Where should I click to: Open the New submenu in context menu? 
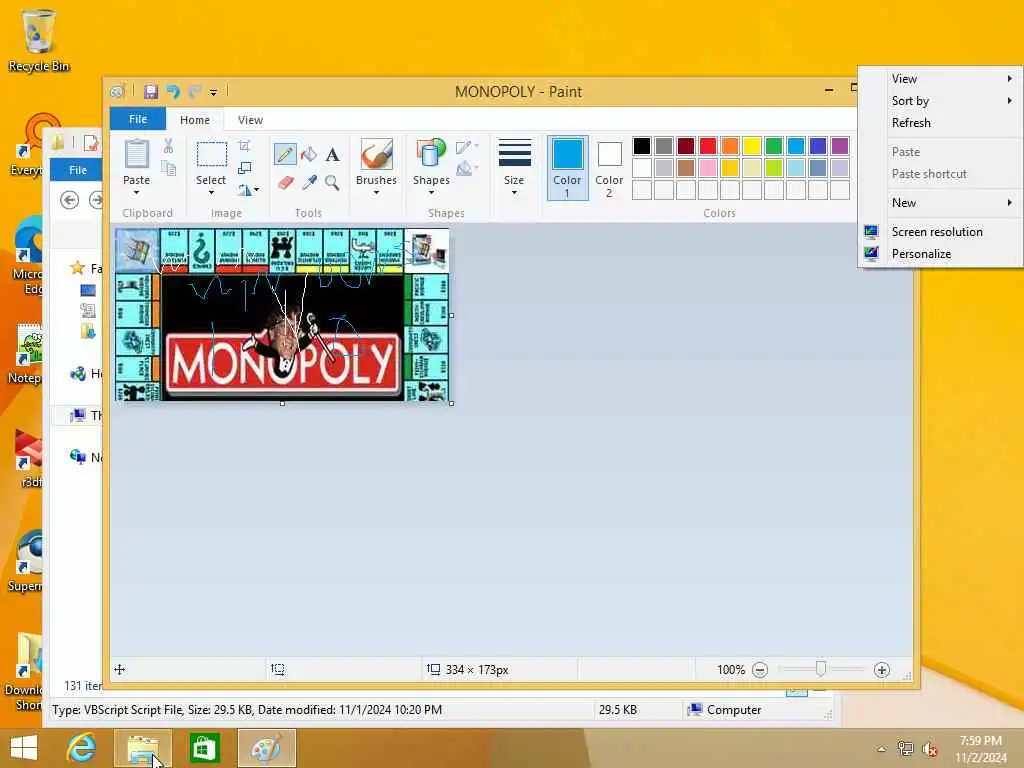(940, 202)
